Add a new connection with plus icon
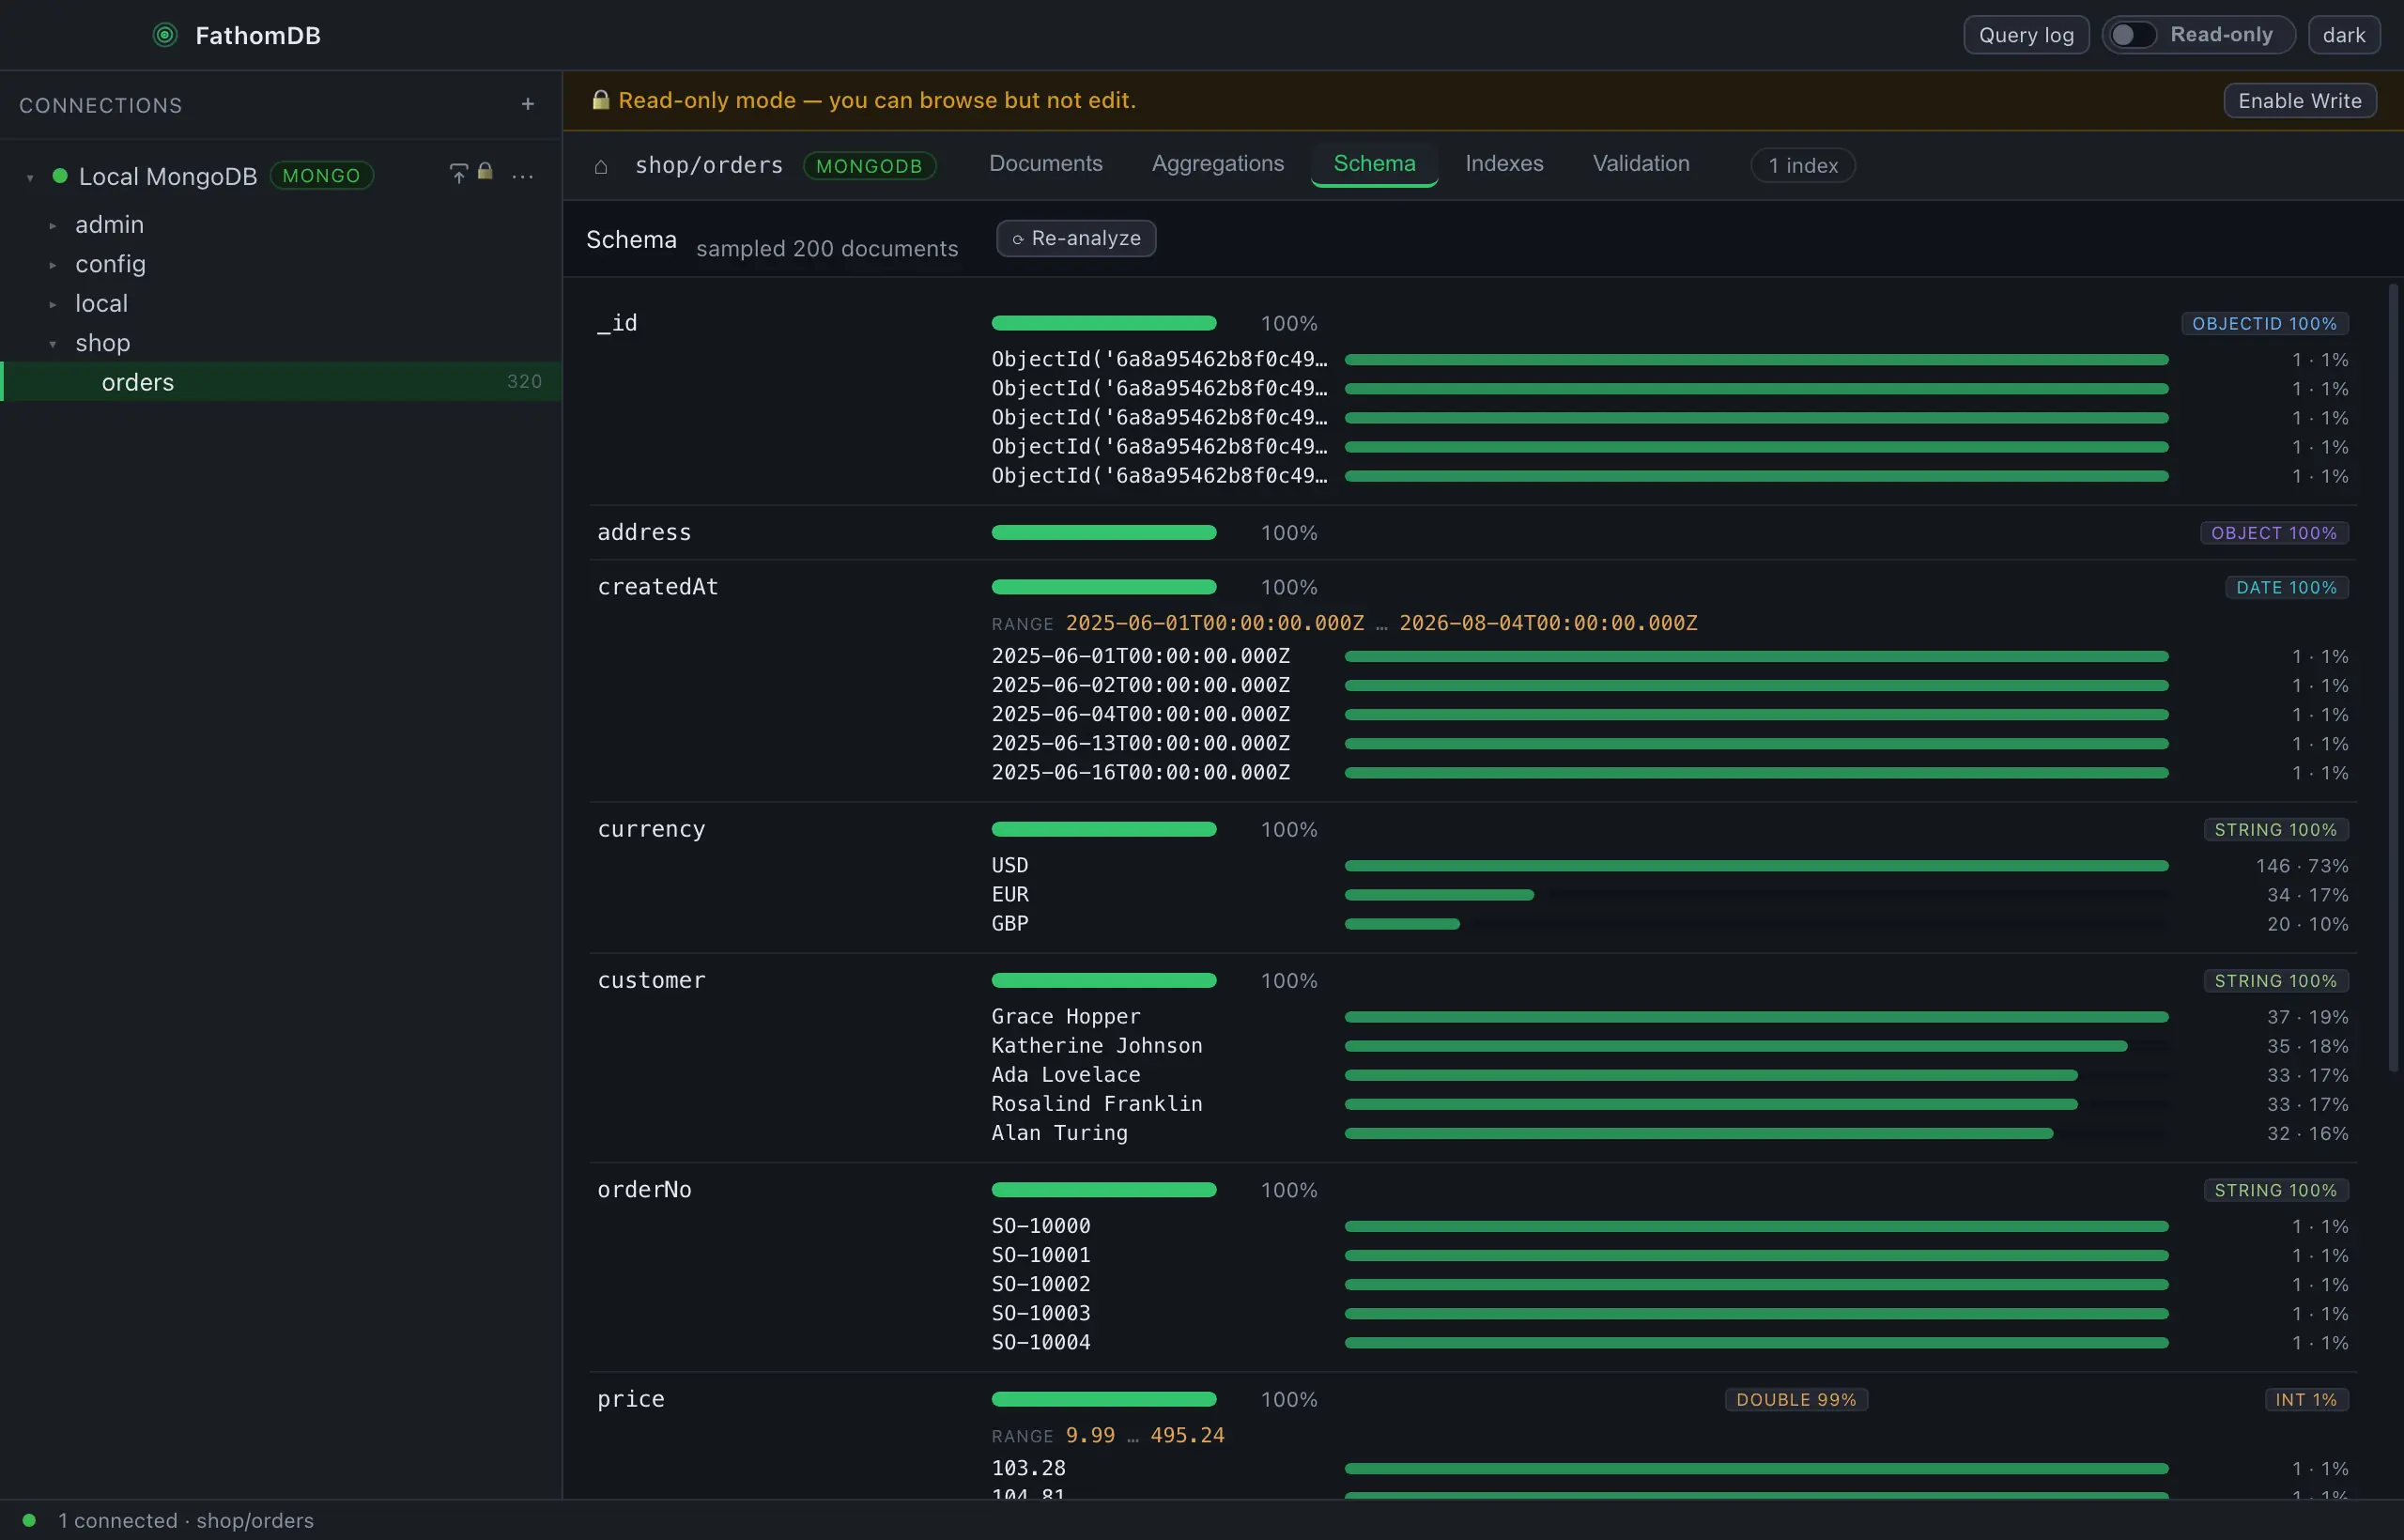 pyautogui.click(x=528, y=104)
